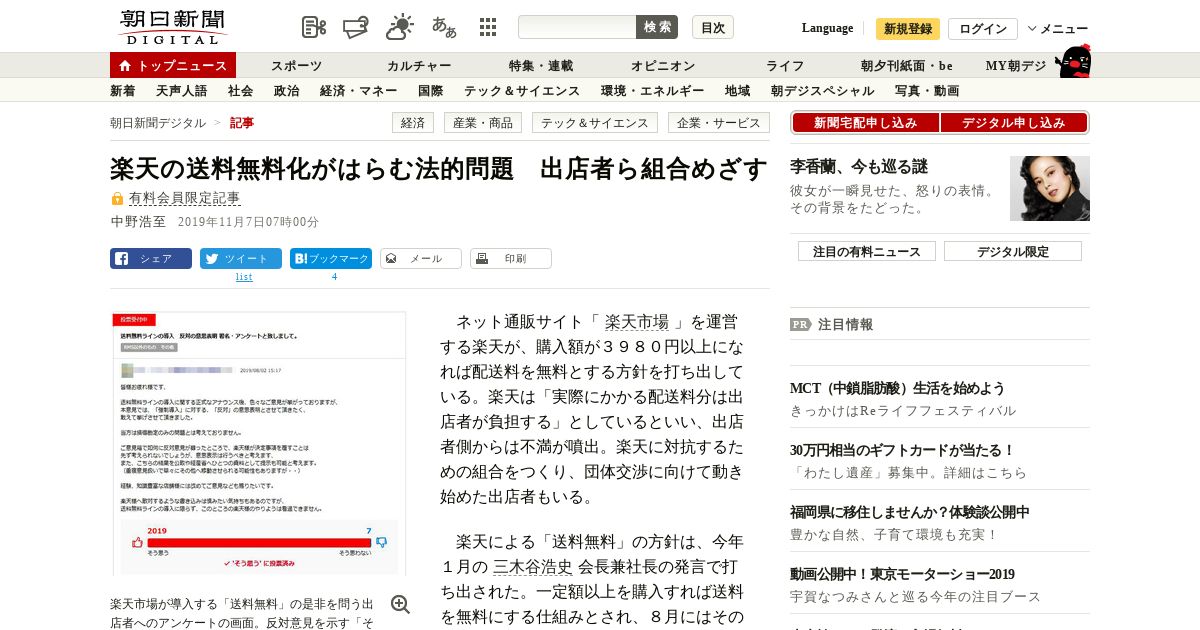
Task: Select 新着 in the sub-navigation
Action: point(123,91)
